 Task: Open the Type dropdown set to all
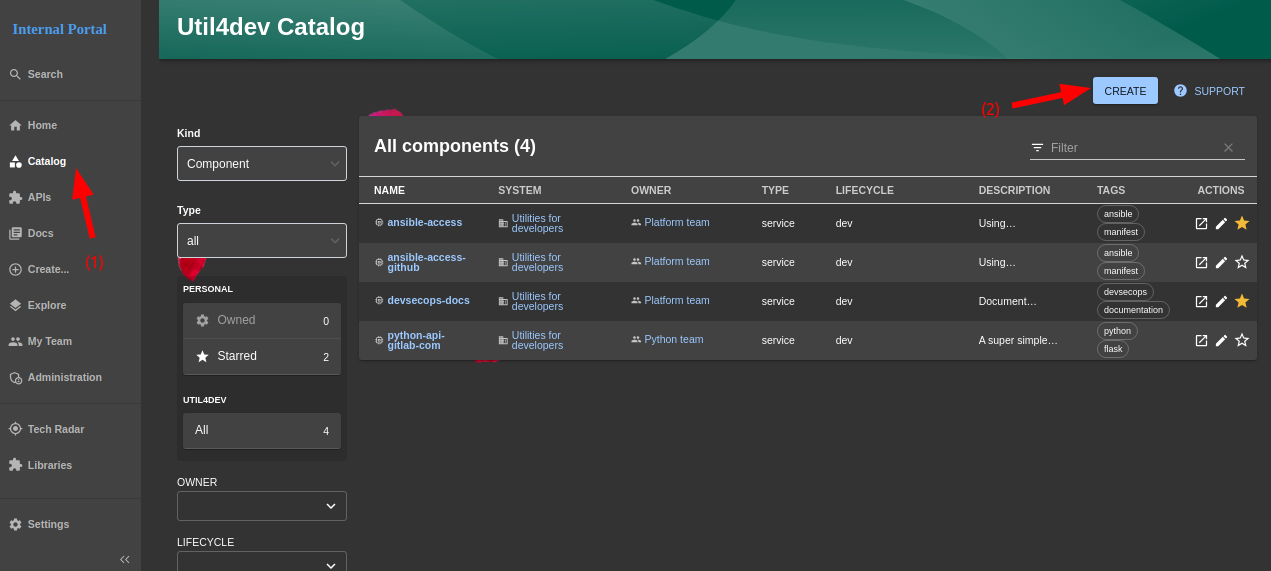[x=262, y=241]
